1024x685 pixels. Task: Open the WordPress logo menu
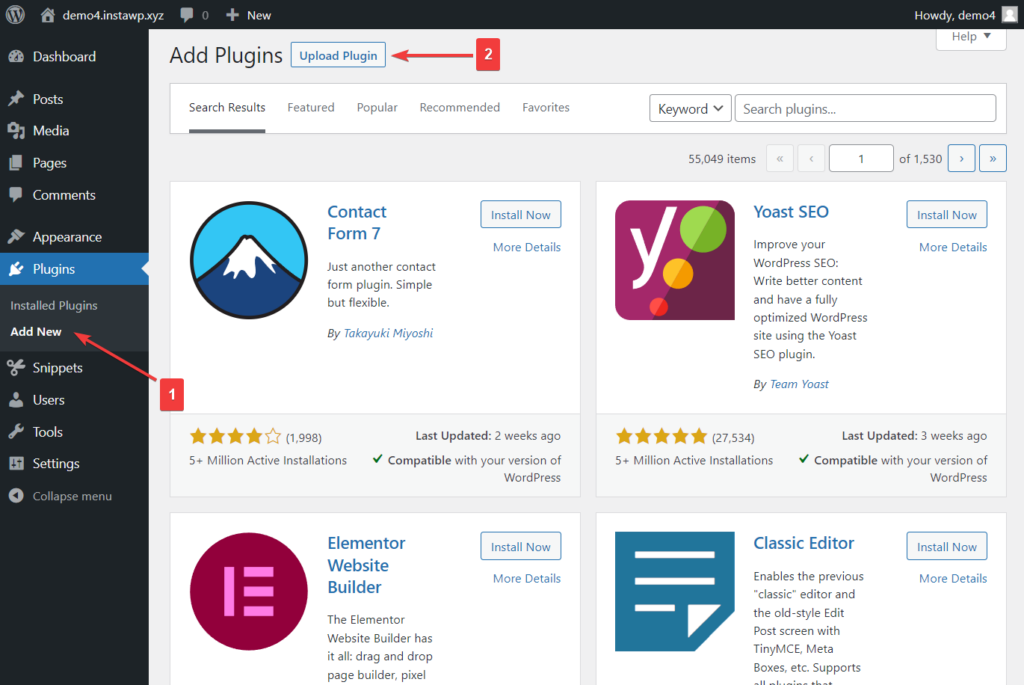(x=15, y=14)
